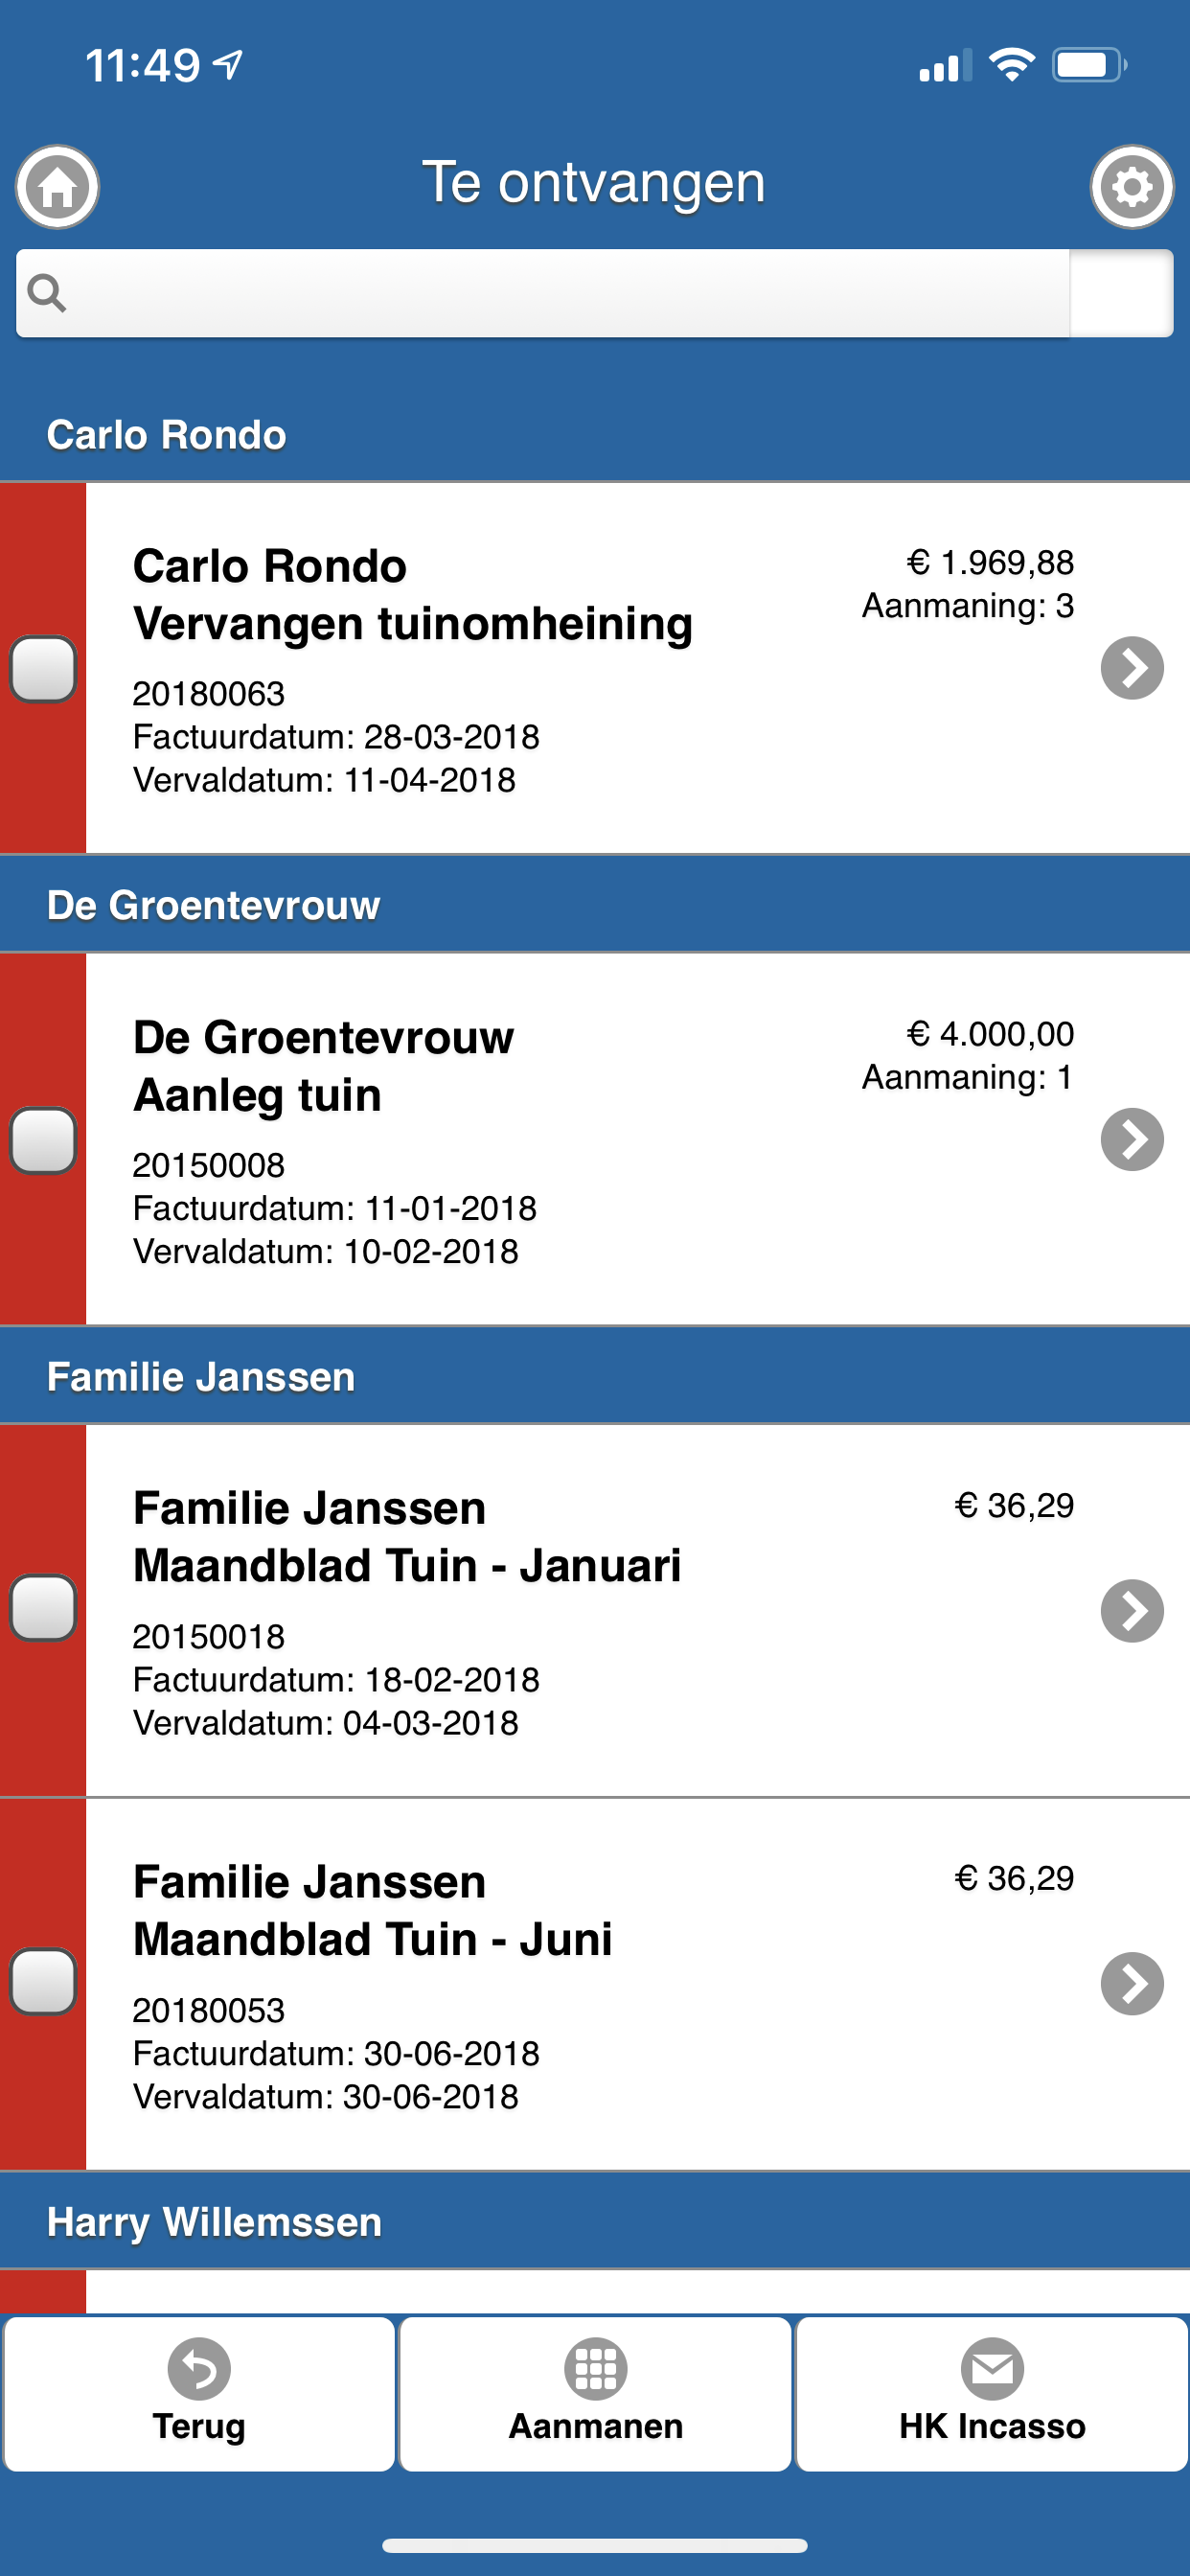Image resolution: width=1190 pixels, height=2576 pixels.
Task: Open chevron for Maandblad Tuin - Januari
Action: (1132, 1610)
